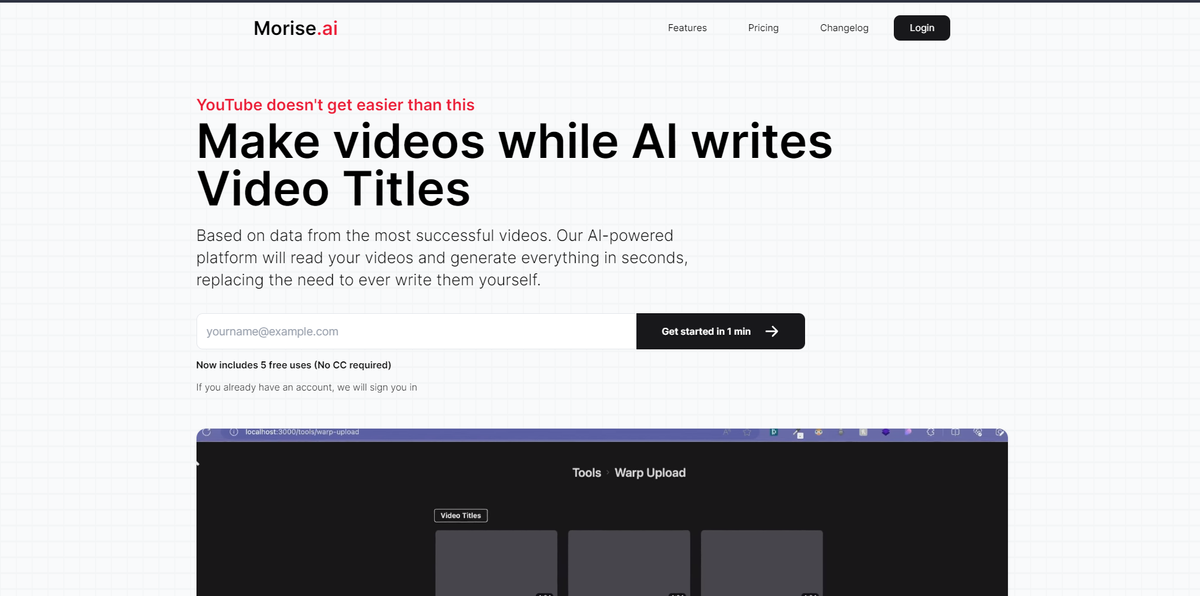Click Warp Upload in the demo breadcrumb

tap(650, 473)
